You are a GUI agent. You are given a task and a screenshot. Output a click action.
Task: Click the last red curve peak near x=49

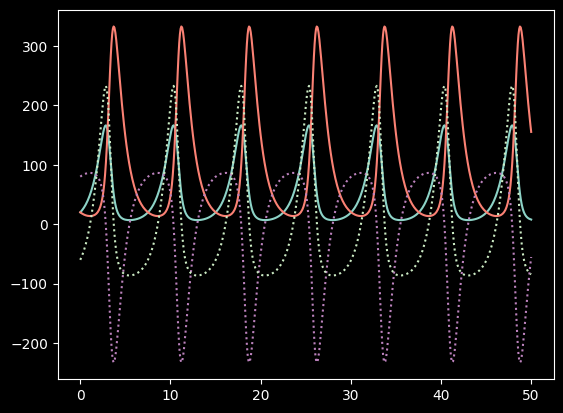pos(520,27)
